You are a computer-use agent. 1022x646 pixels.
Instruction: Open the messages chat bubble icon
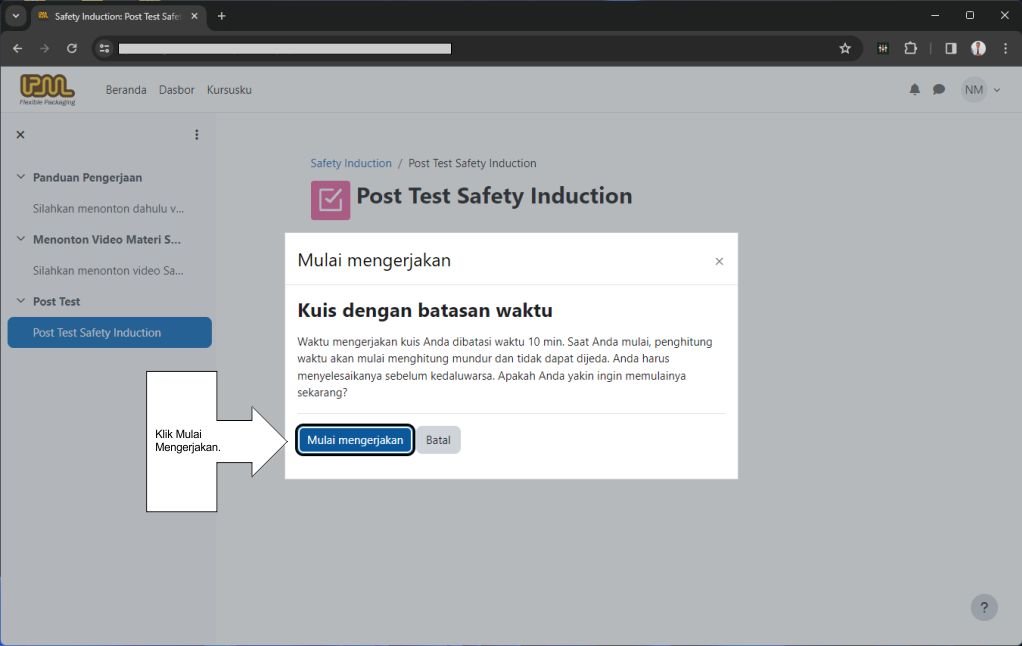pos(939,90)
